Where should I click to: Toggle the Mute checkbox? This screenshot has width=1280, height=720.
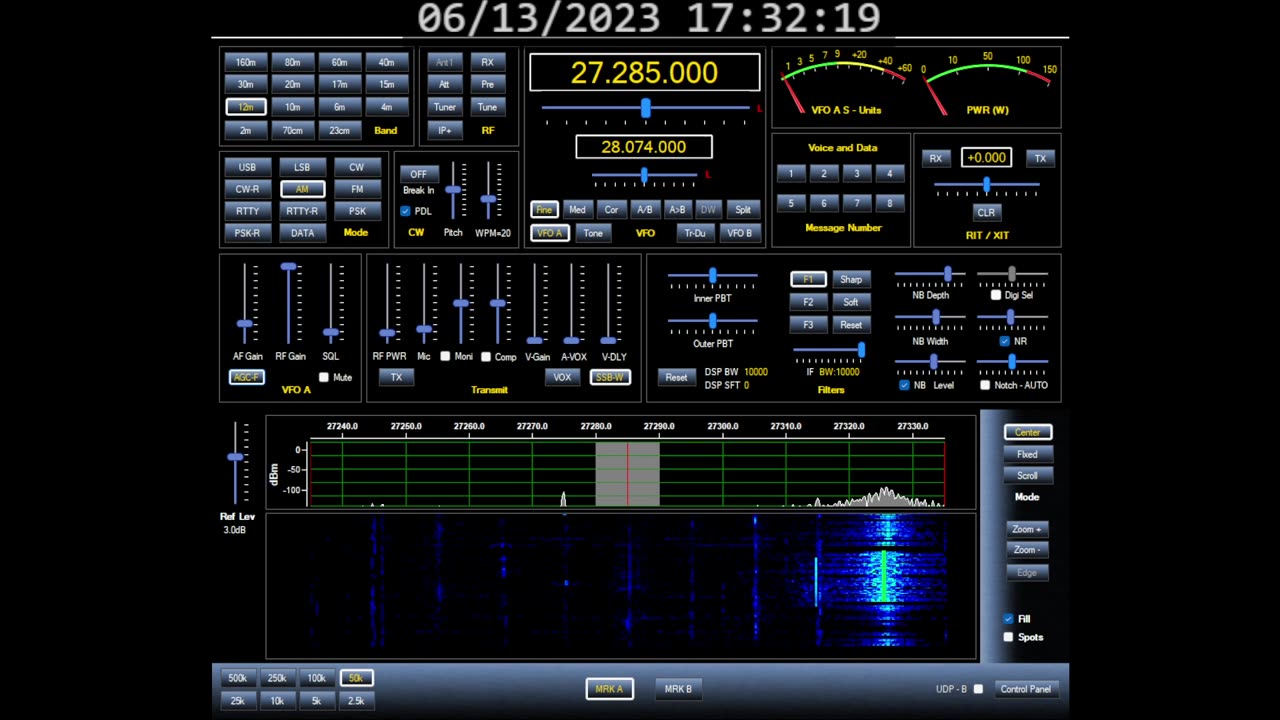323,377
